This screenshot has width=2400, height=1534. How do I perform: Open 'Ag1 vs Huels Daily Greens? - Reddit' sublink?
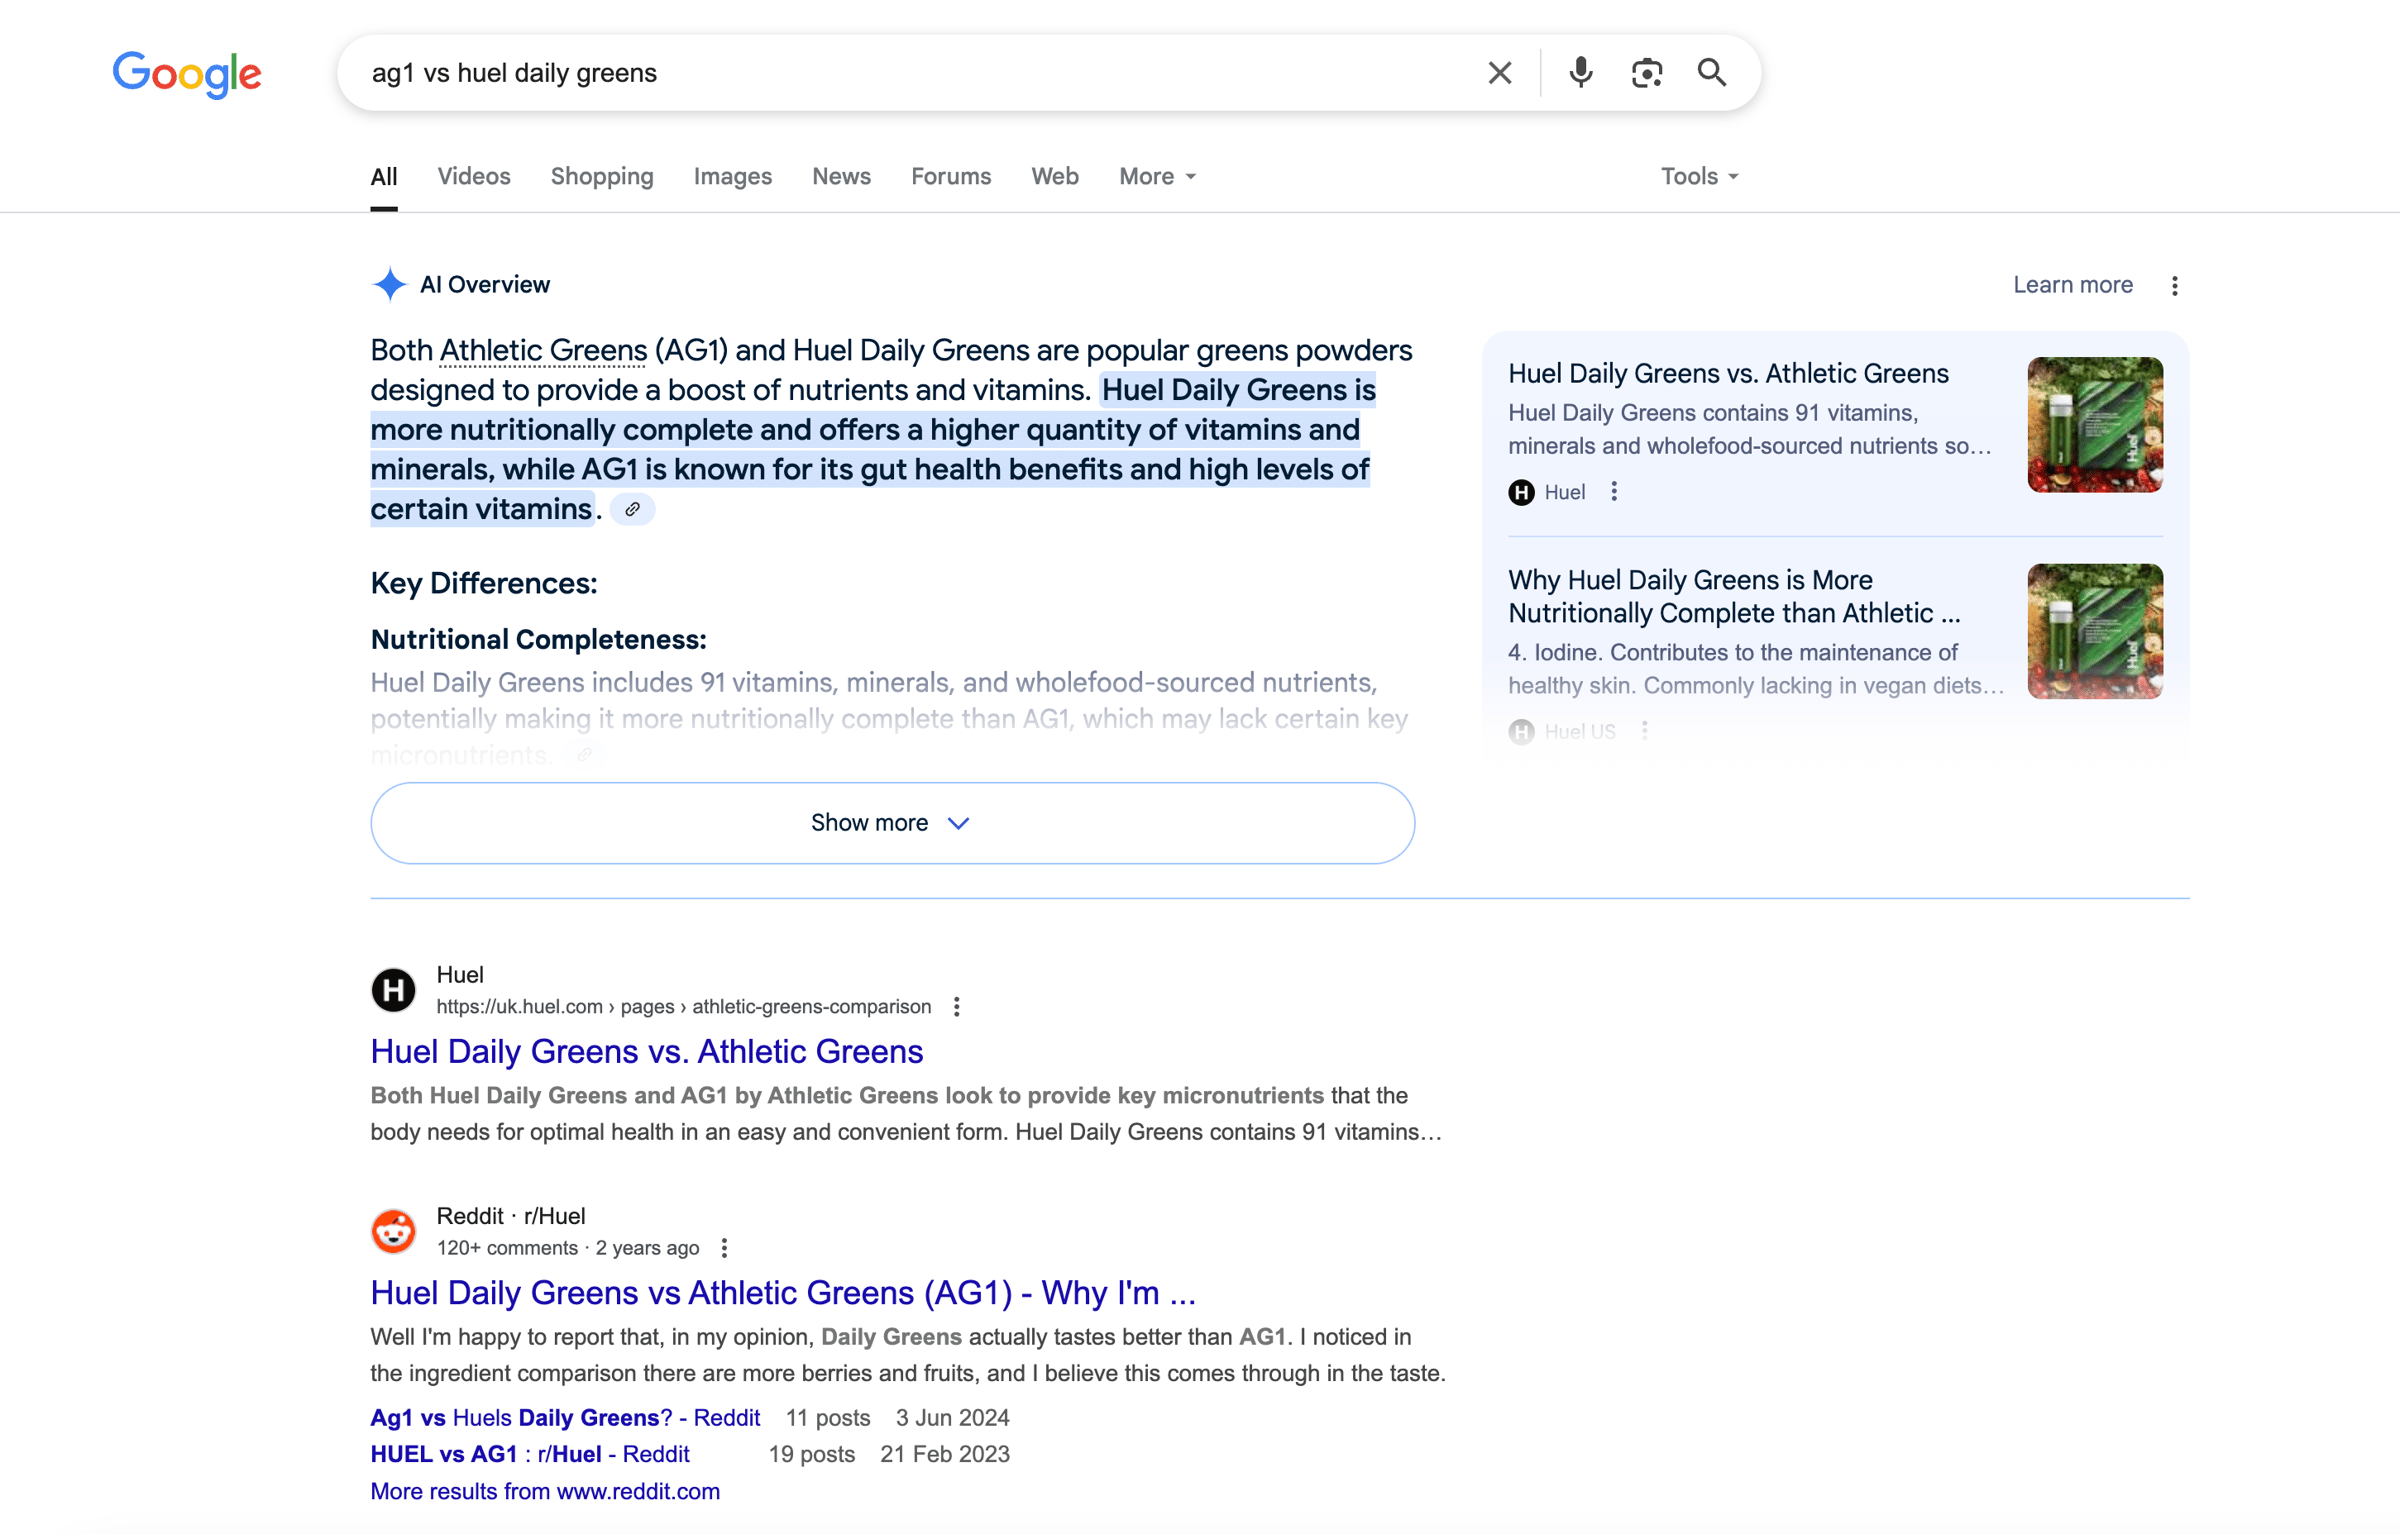click(x=565, y=1418)
